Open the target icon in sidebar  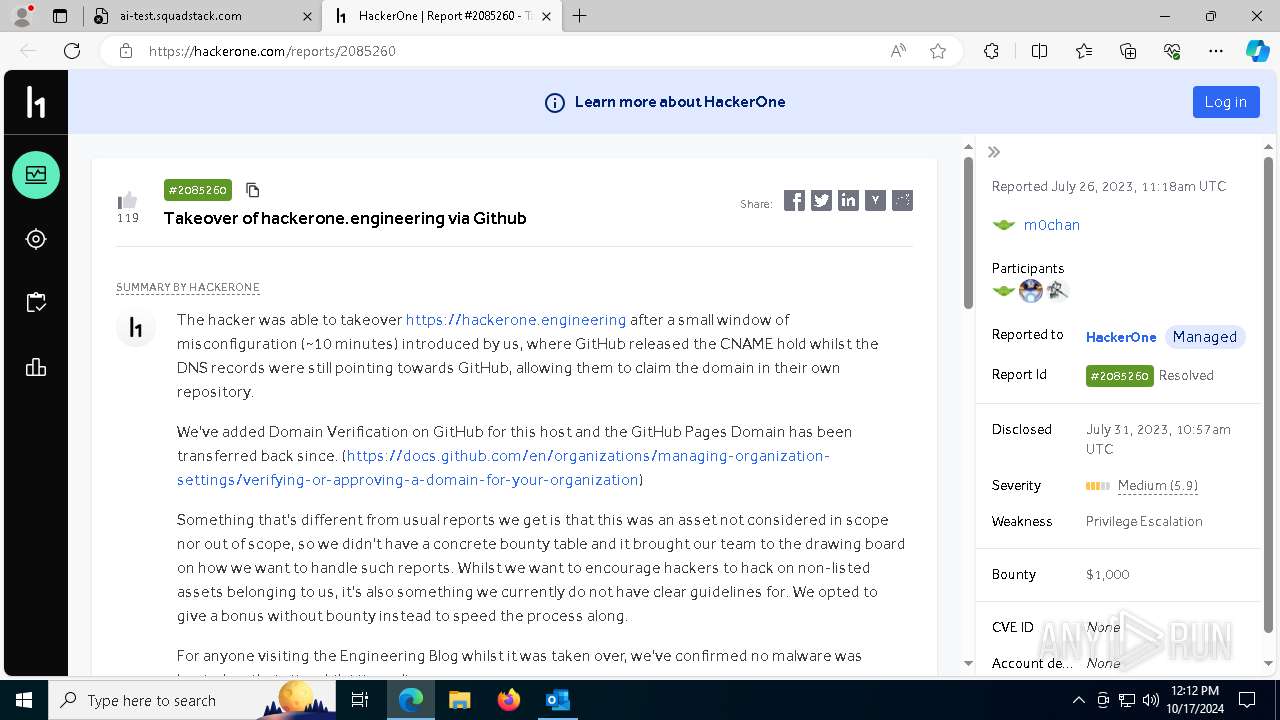[x=36, y=239]
